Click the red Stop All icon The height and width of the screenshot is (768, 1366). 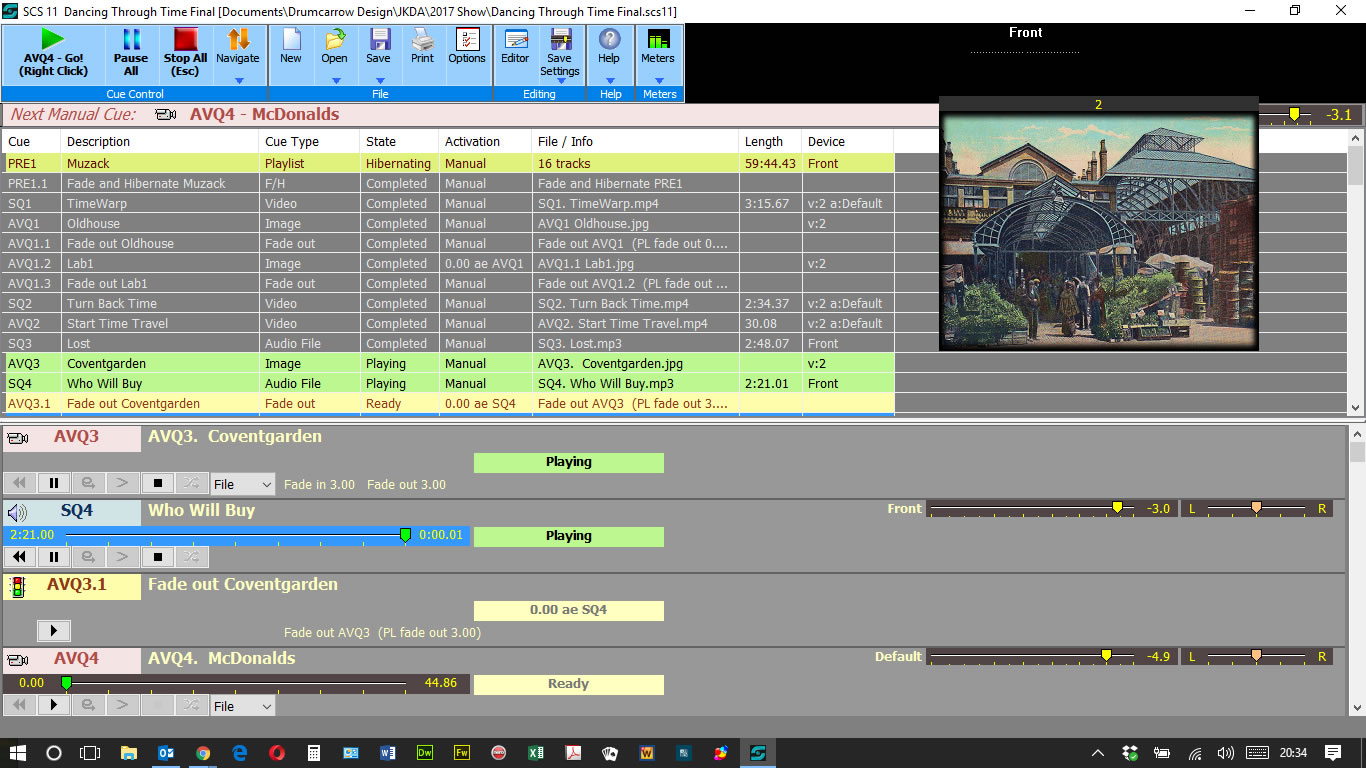coord(185,41)
